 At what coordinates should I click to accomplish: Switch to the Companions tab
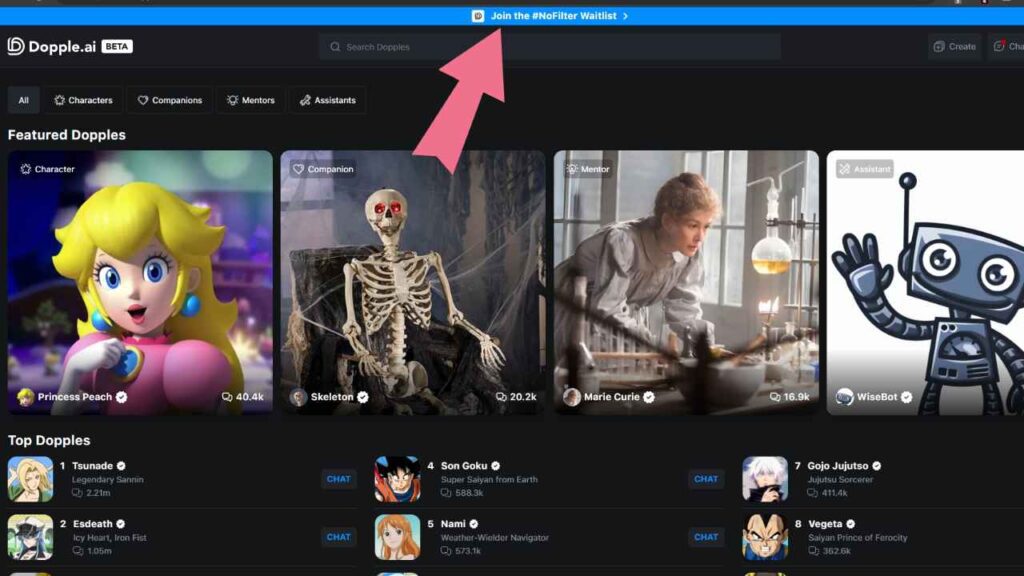pos(169,100)
